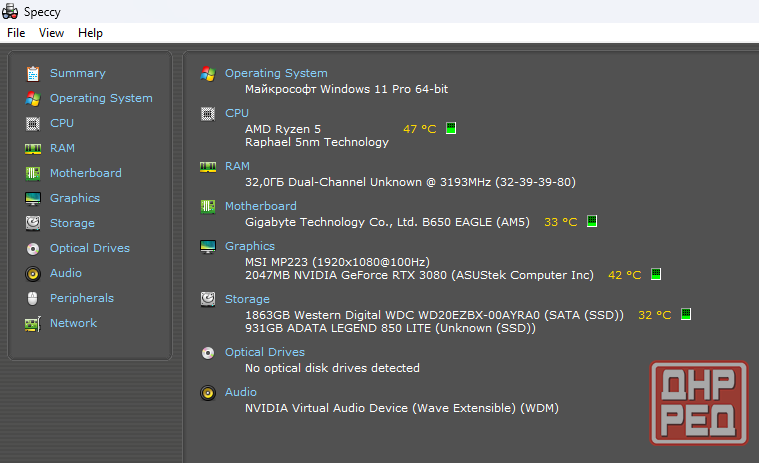The height and width of the screenshot is (463, 759).
Task: Click the CPU chip icon in the sidebar
Action: pyautogui.click(x=33, y=124)
